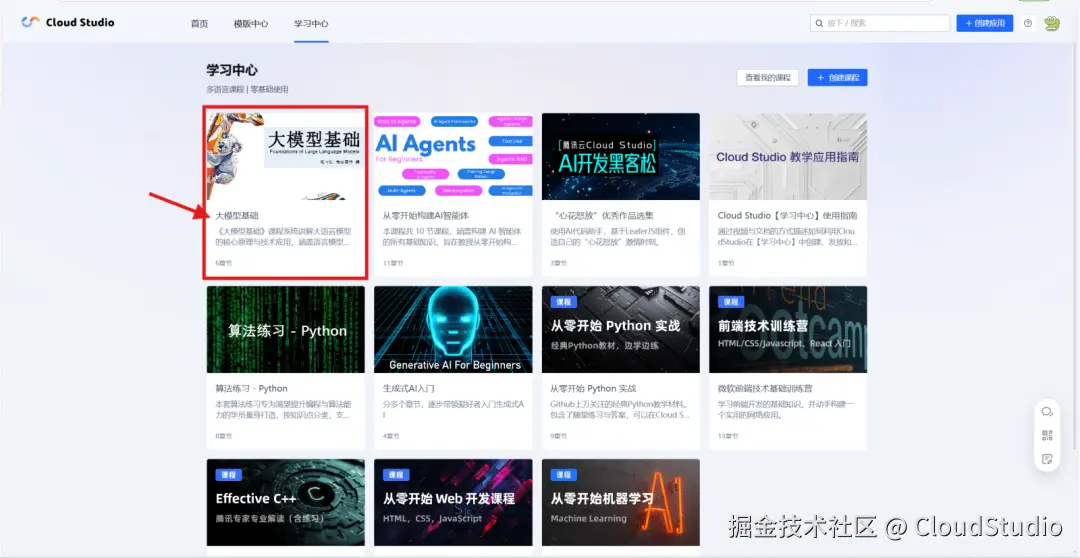The width and height of the screenshot is (1080, 558).
Task: Click 课程 badge on 前端技术训练营 card
Action: 731,302
